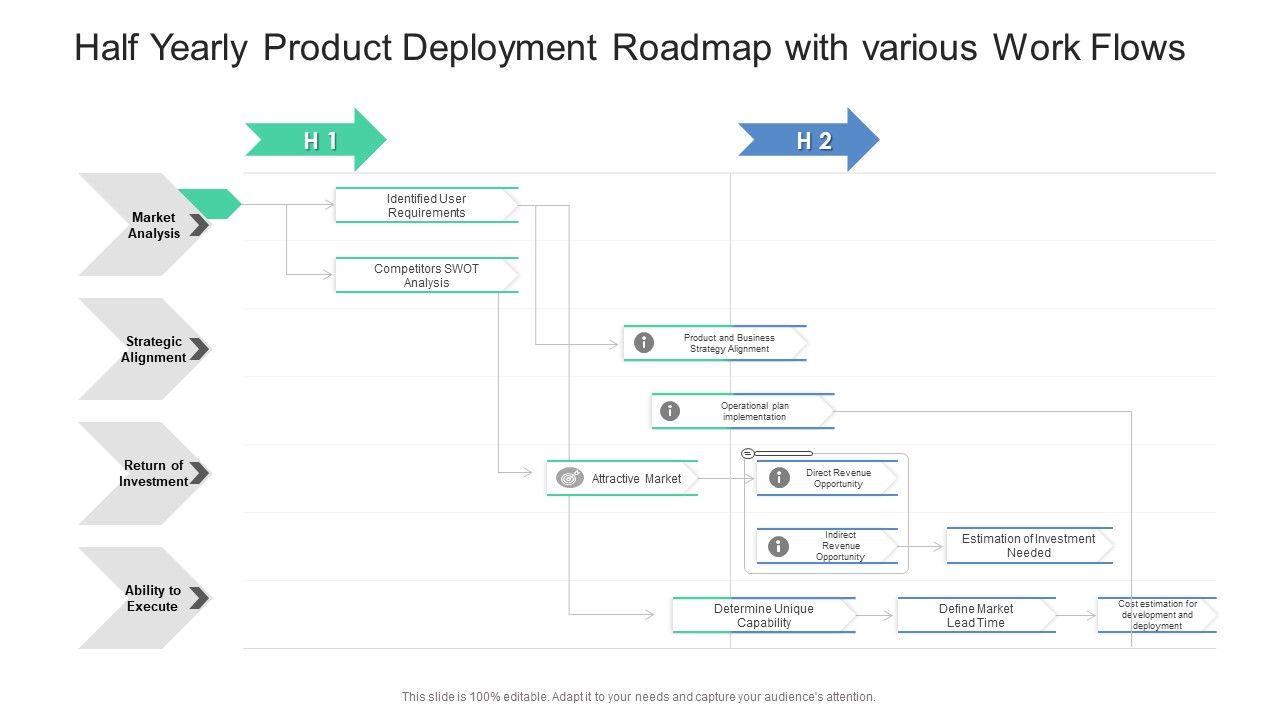Toggle the small bracket above Direct Revenue Opportunity
The image size is (1280, 720).
tap(748, 452)
